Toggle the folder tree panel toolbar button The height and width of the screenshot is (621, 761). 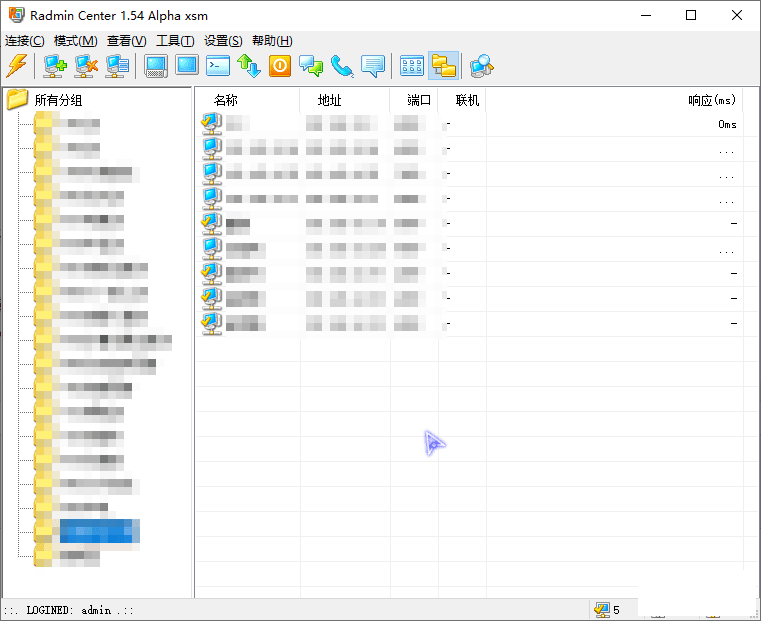pyautogui.click(x=444, y=65)
